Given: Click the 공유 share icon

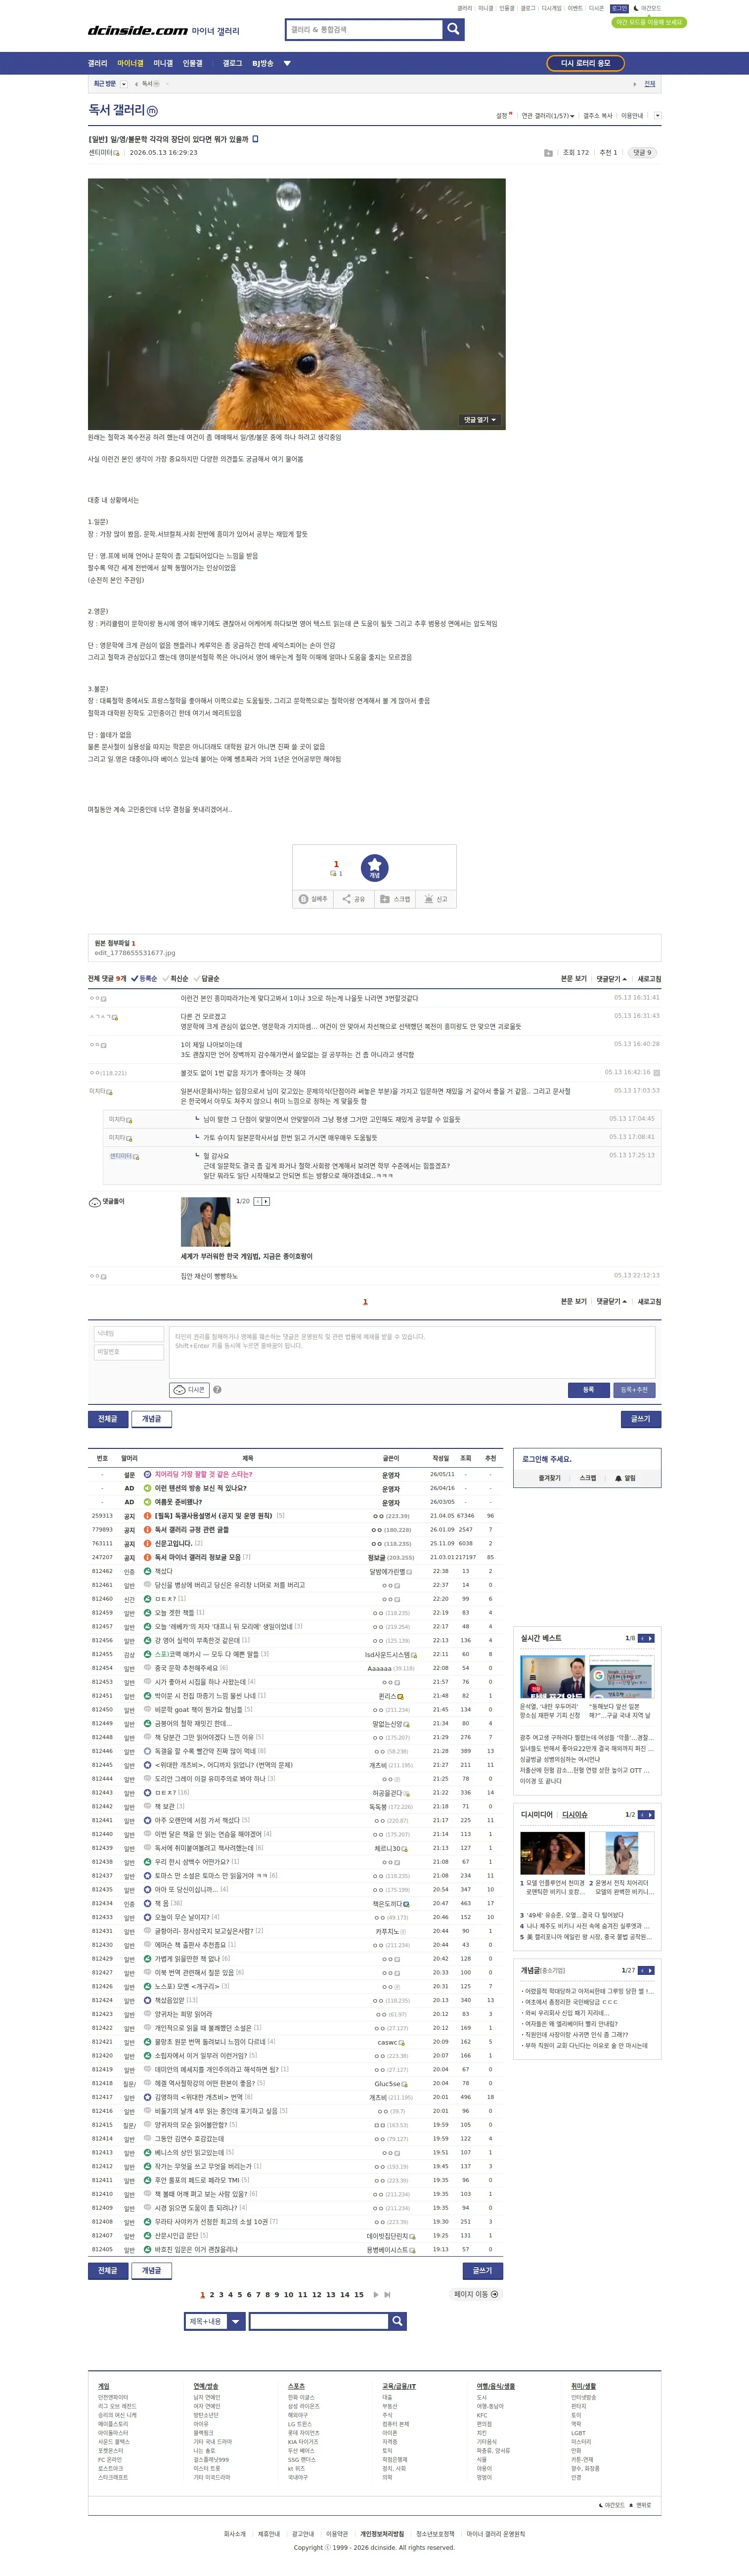Looking at the screenshot, I should tap(347, 899).
